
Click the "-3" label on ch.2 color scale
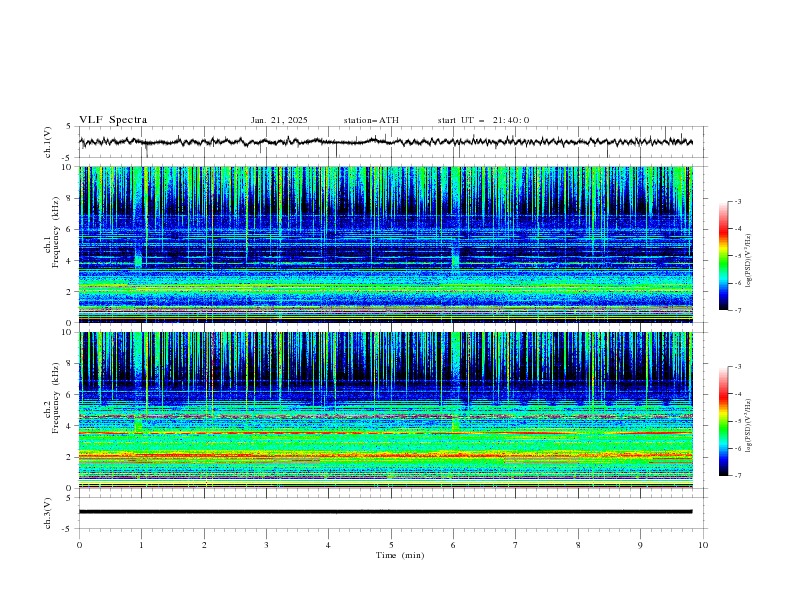click(x=738, y=367)
